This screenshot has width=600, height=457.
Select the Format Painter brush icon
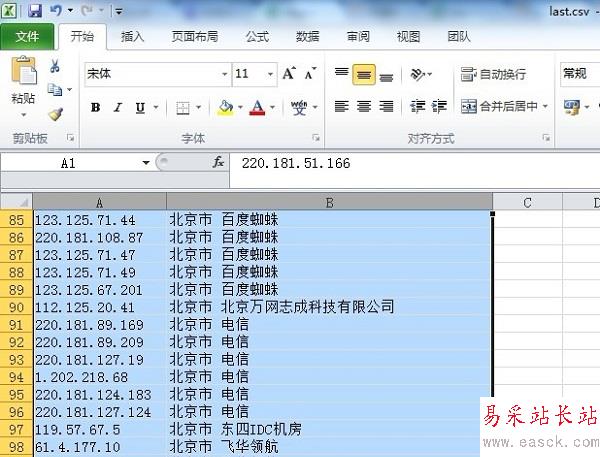(55, 114)
